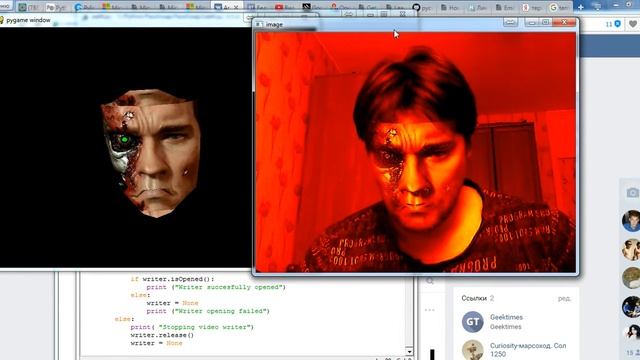Click the "Stopping video writer" print line

click(x=192, y=327)
